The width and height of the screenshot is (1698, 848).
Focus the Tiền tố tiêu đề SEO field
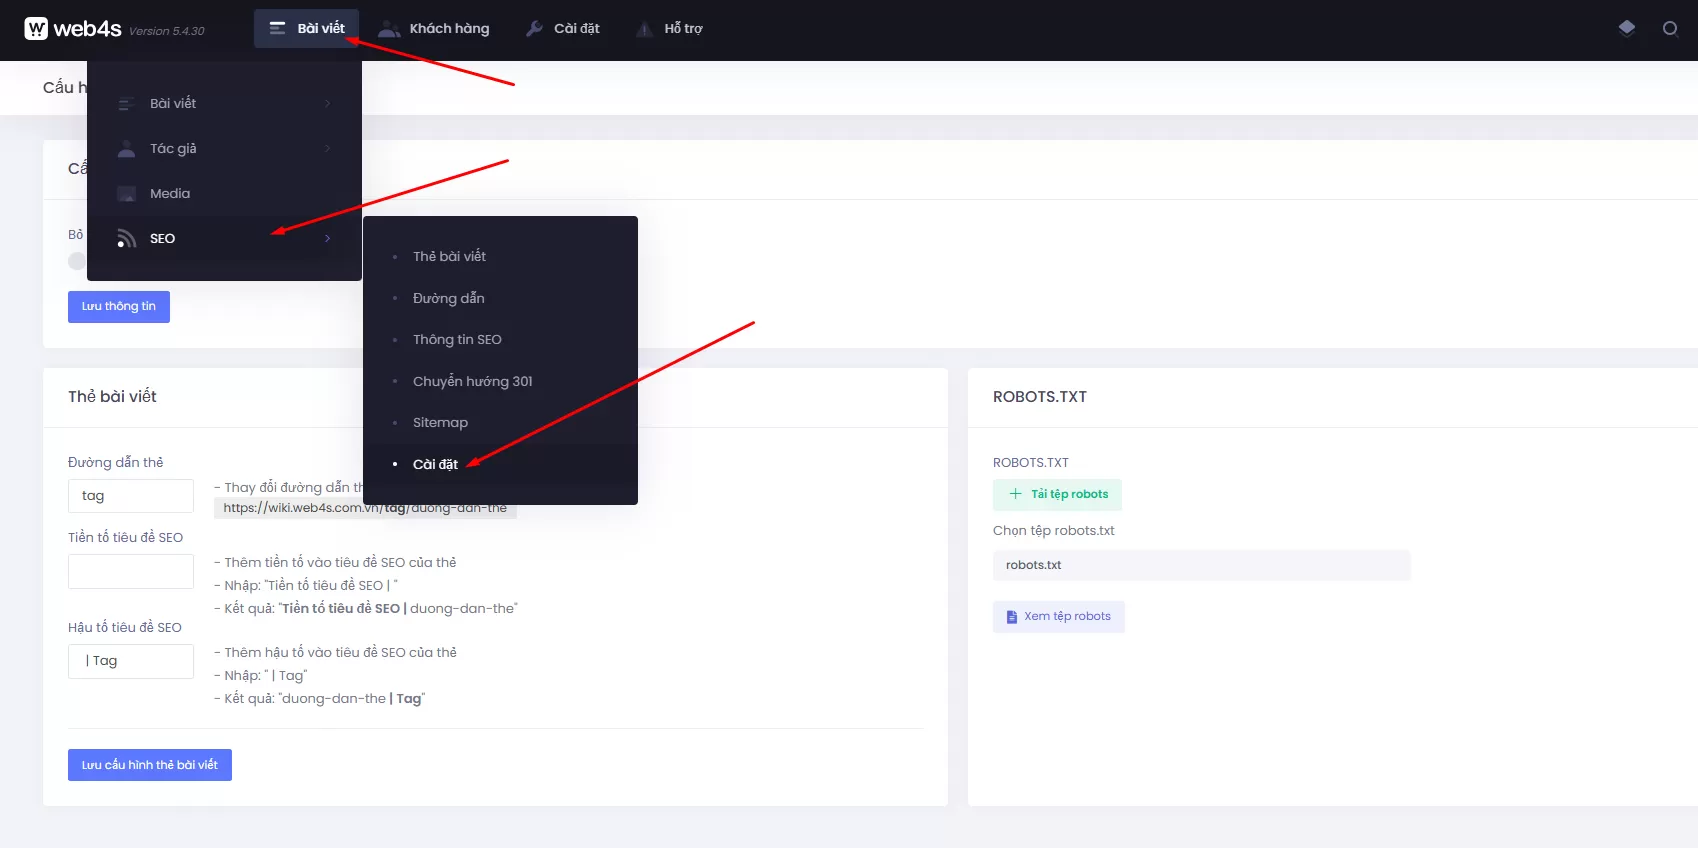131,571
